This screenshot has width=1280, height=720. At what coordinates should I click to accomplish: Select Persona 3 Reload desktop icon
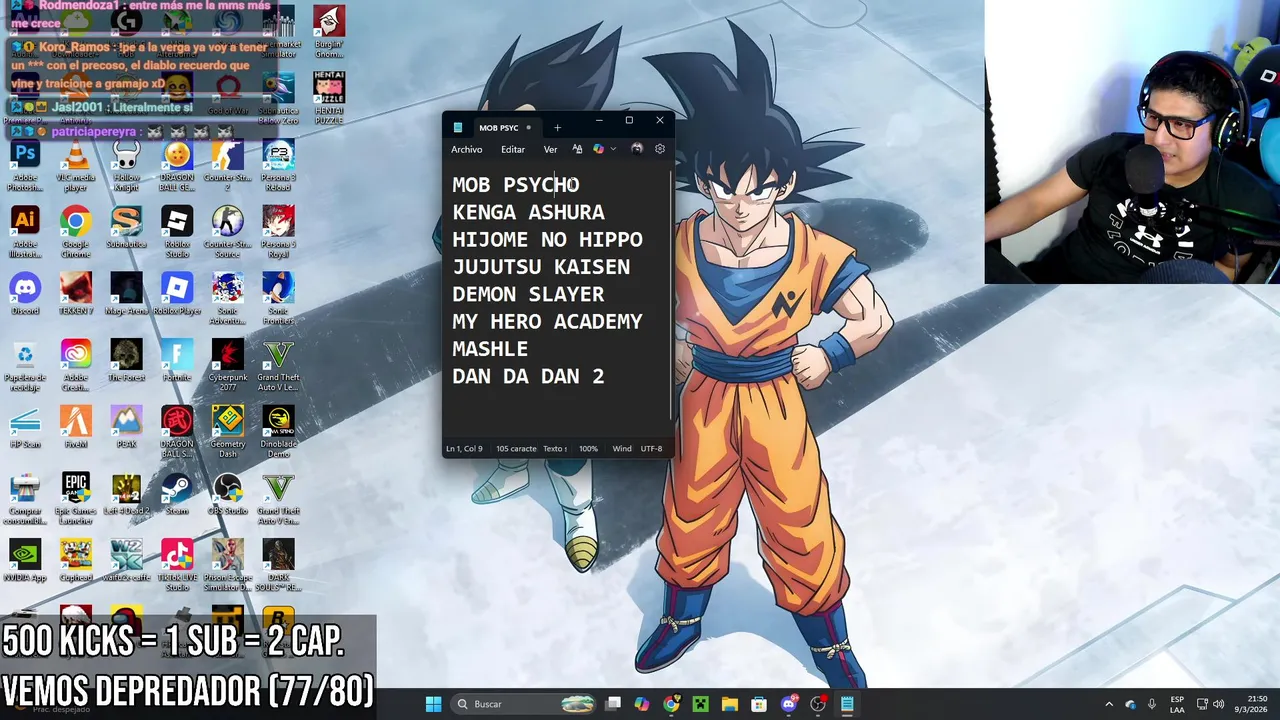point(278,166)
